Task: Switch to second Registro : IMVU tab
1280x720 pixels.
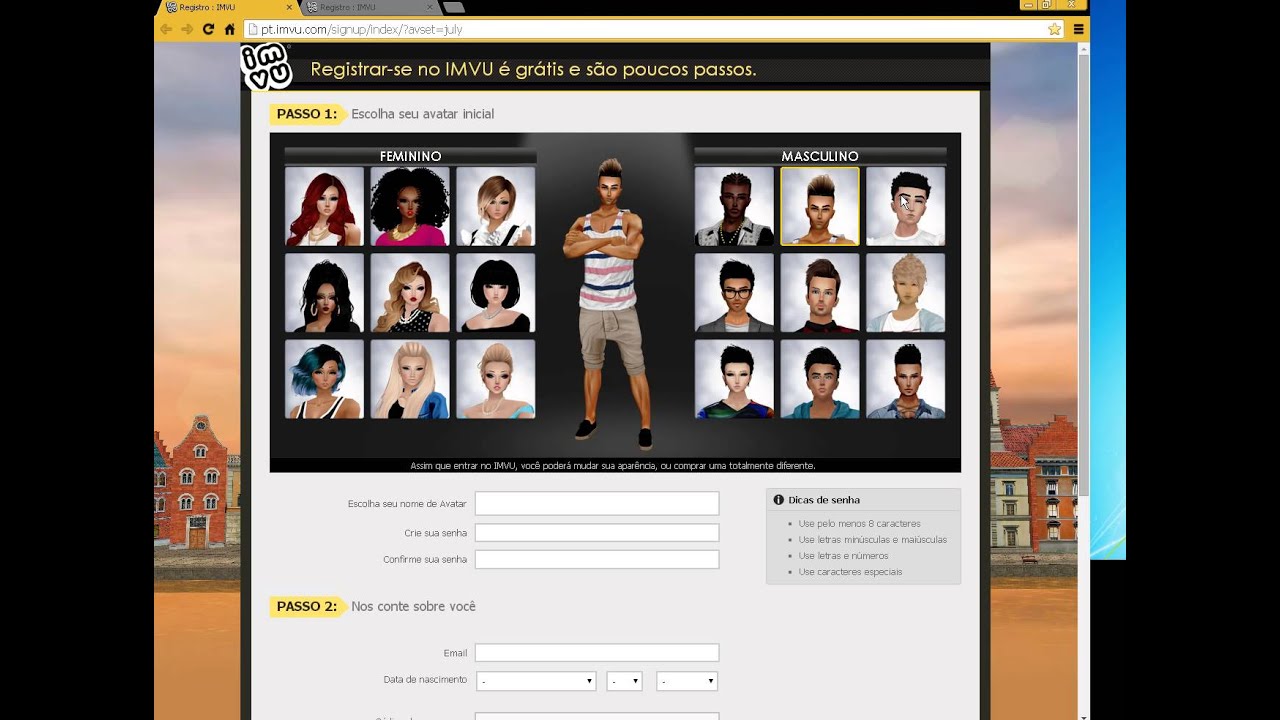Action: (x=369, y=7)
